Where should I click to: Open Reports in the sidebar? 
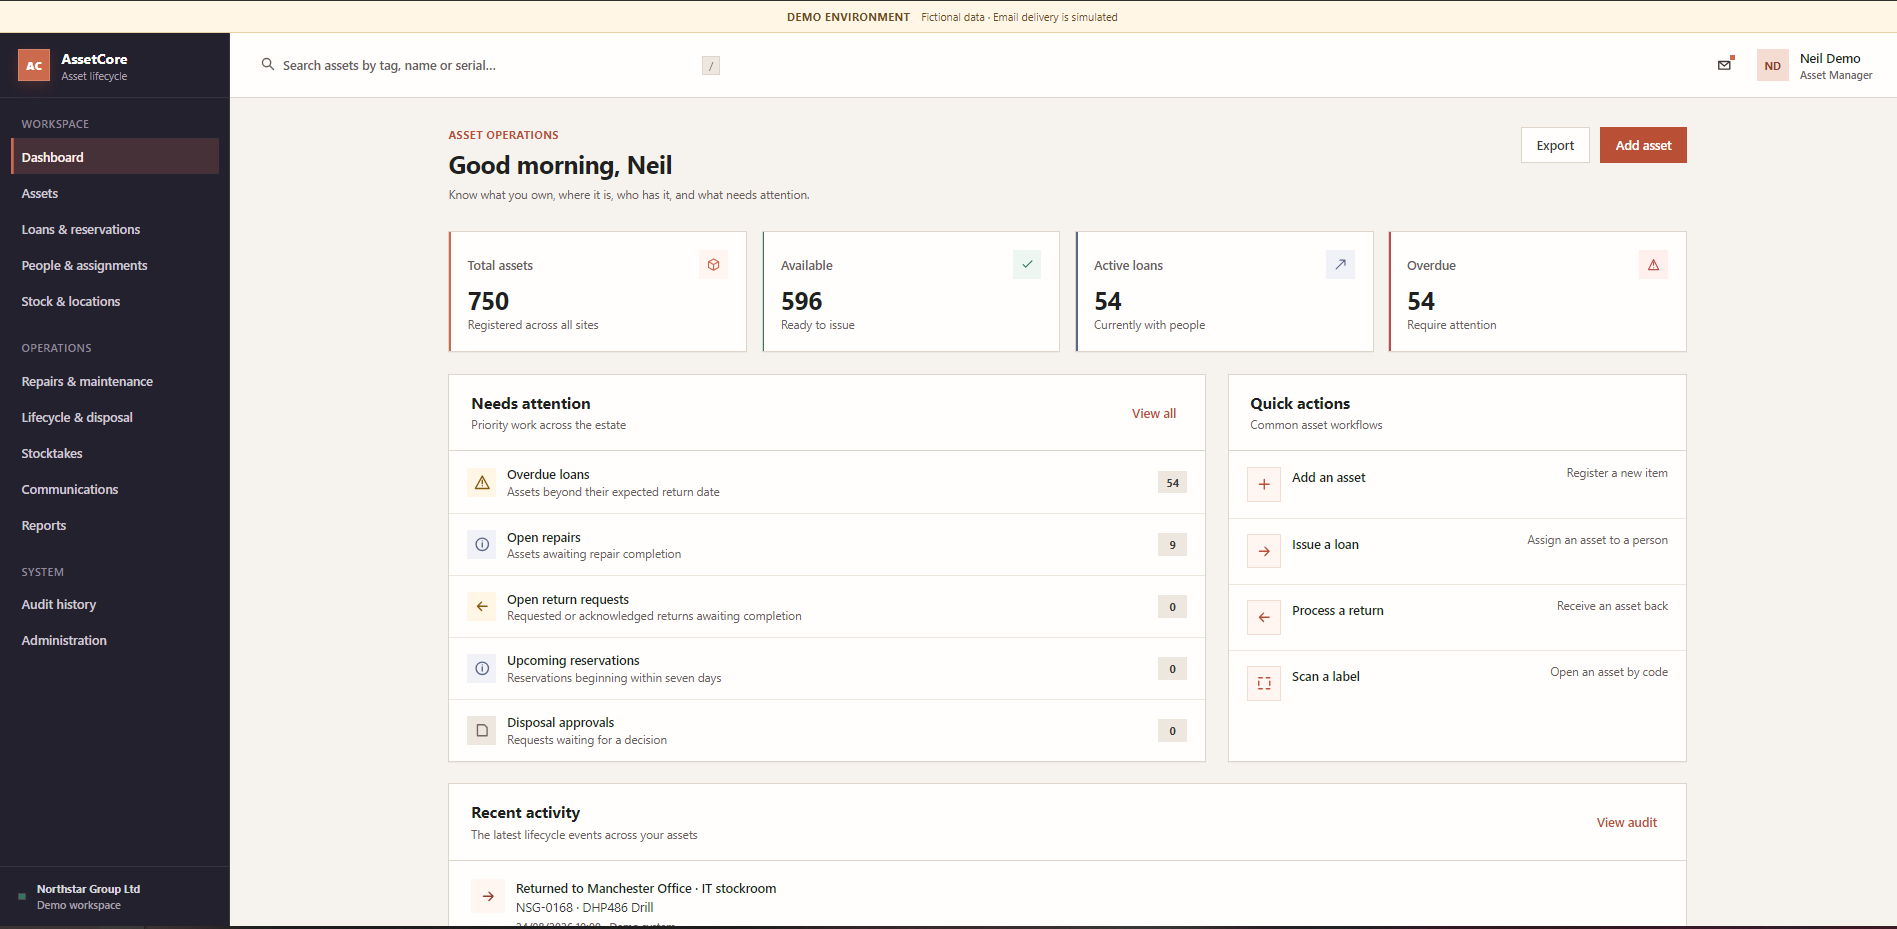tap(115, 525)
